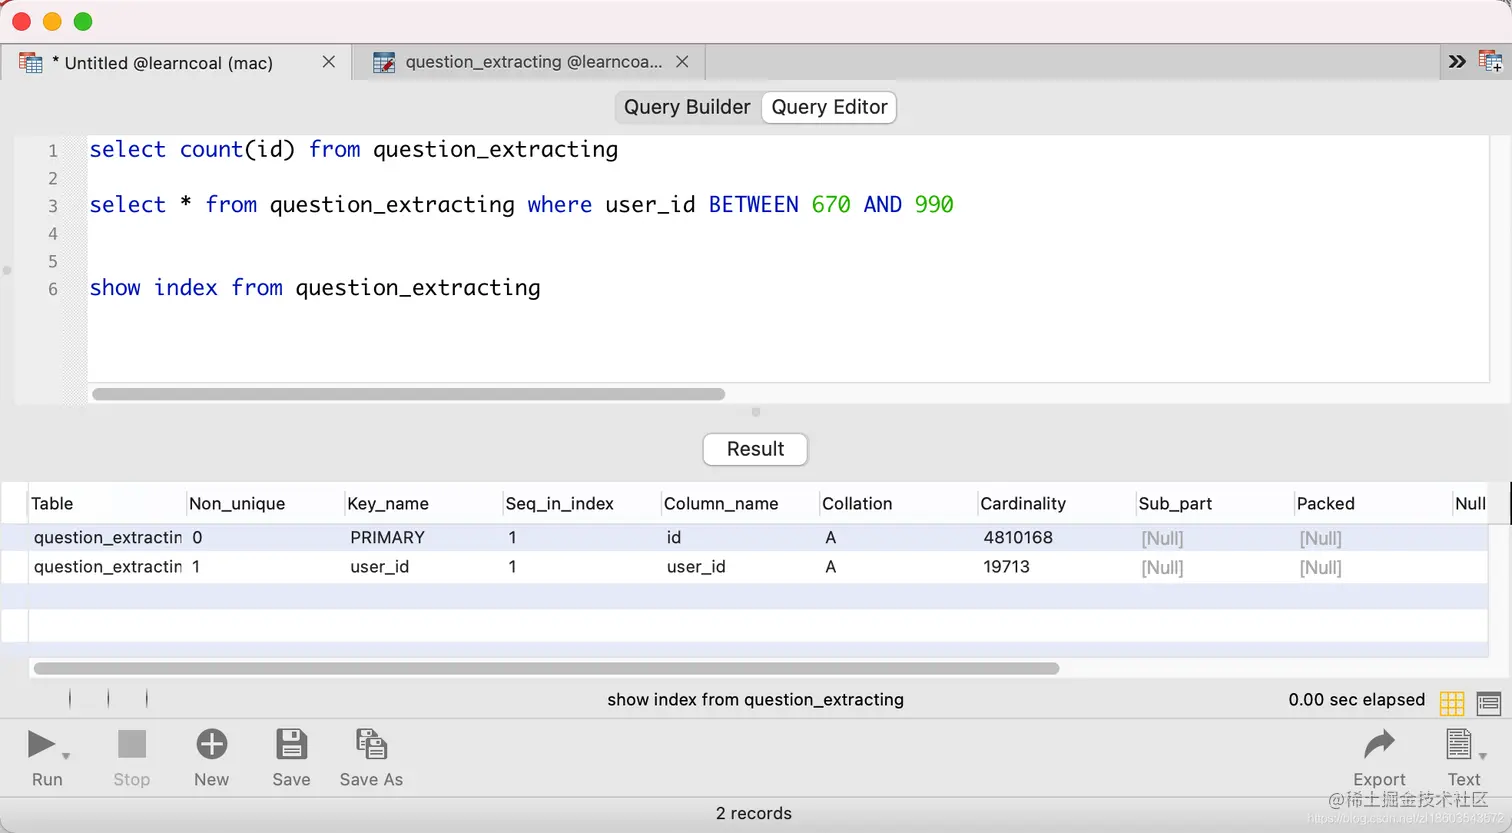The width and height of the screenshot is (1512, 833).
Task: Click the Untitled tab's table icon
Action: pos(31,63)
